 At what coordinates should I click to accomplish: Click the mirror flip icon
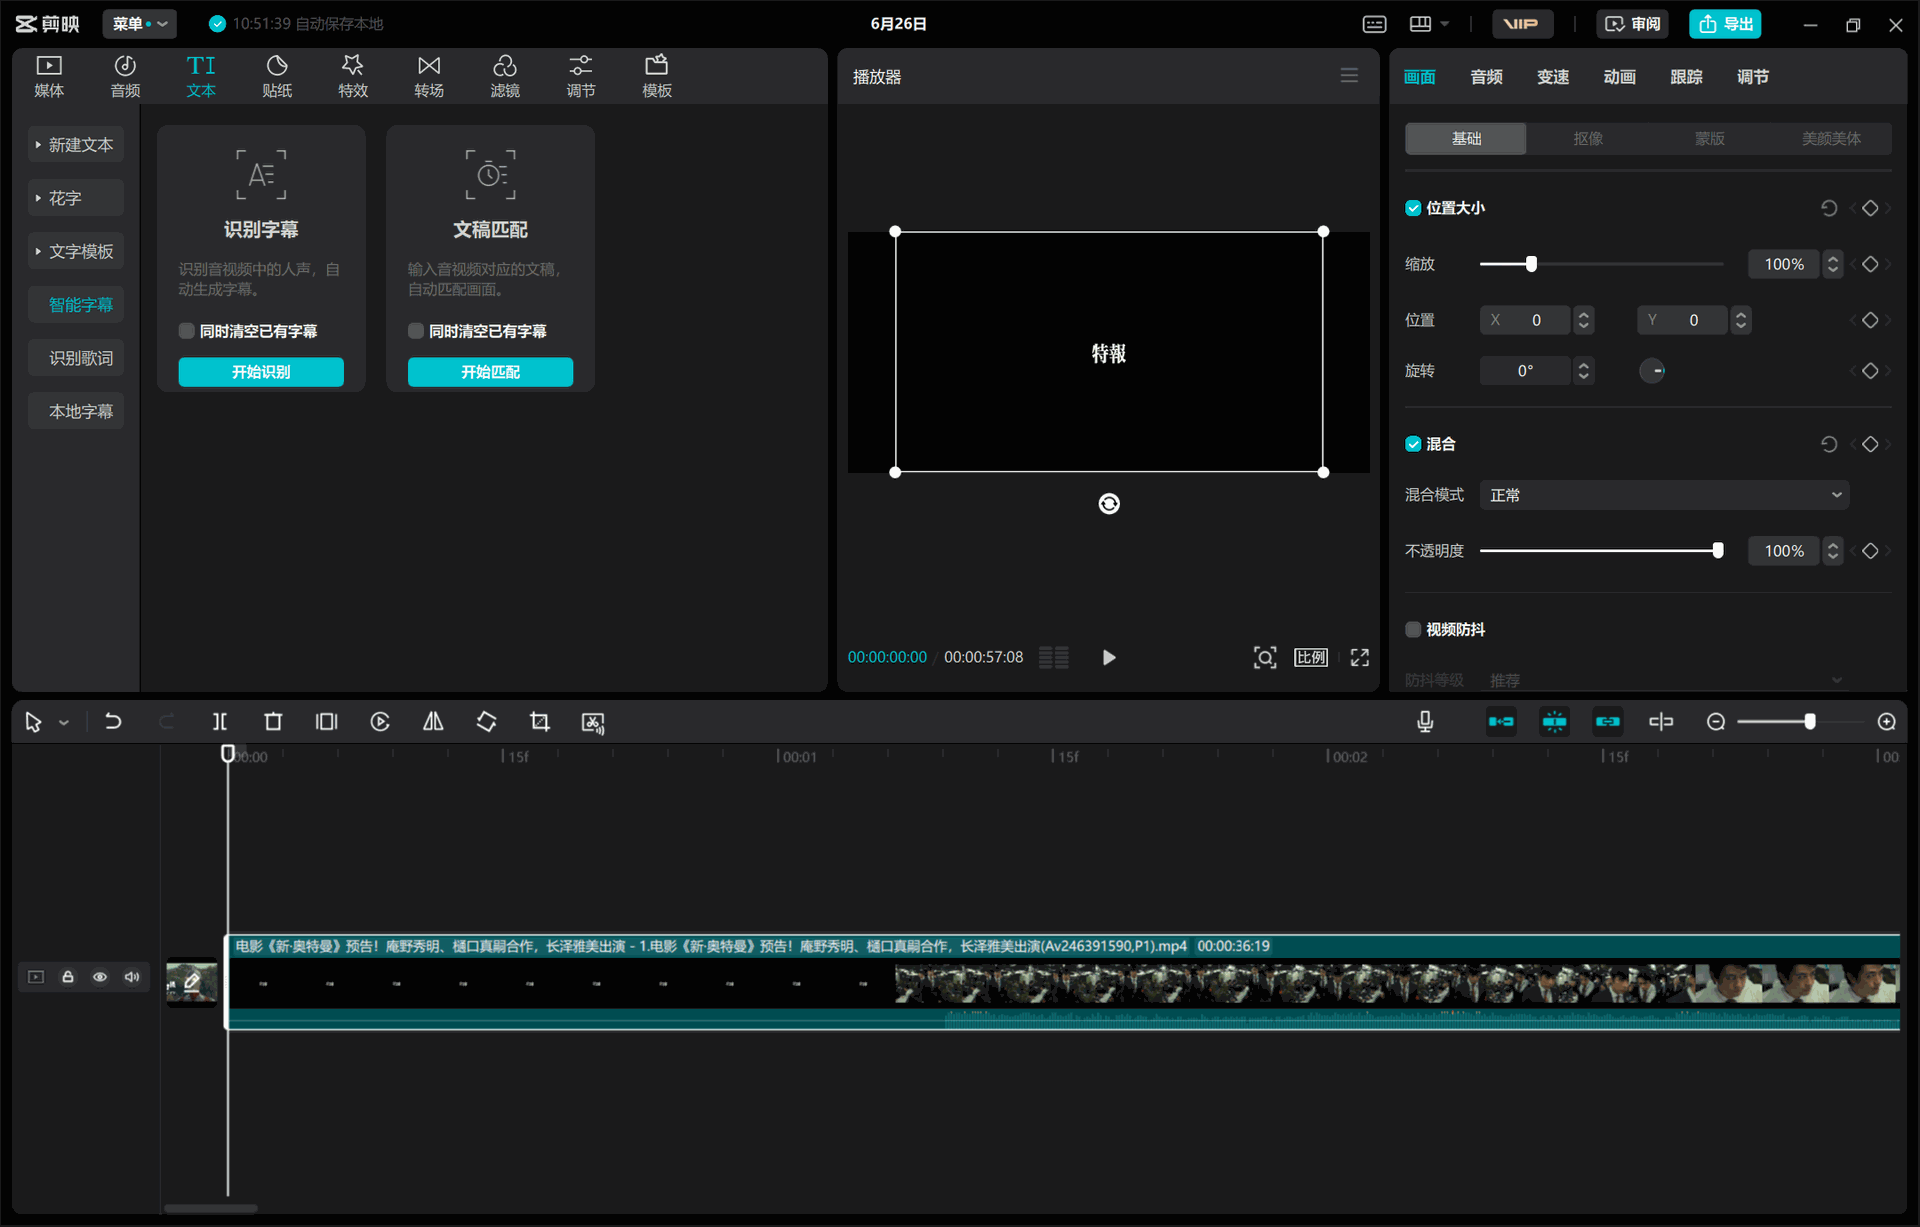433,721
